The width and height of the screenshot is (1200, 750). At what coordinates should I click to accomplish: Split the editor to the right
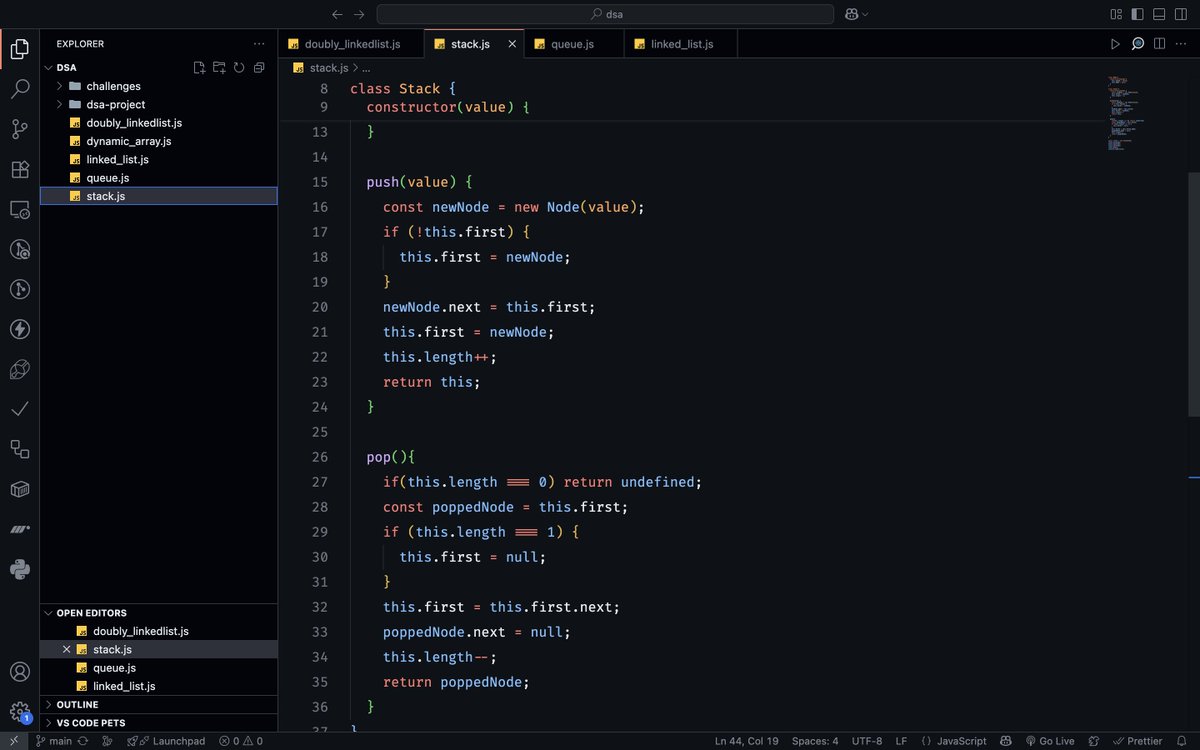(x=1160, y=44)
